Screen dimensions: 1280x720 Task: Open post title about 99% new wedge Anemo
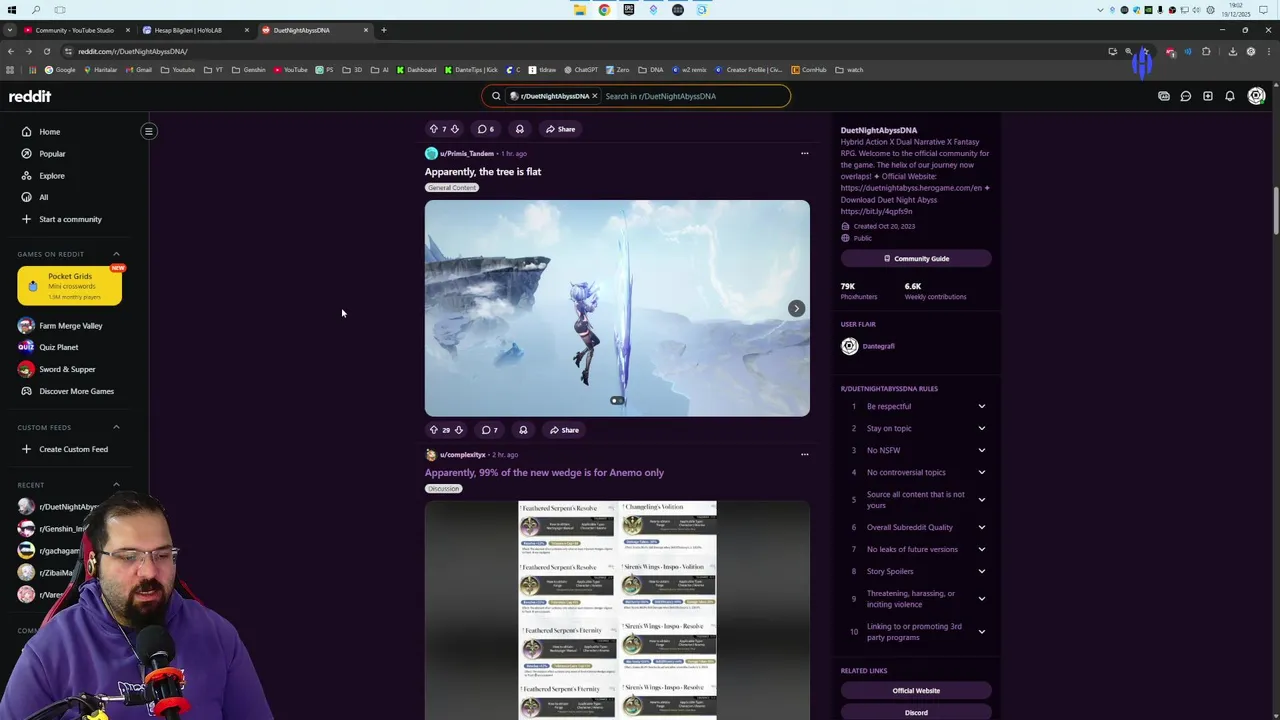544,472
